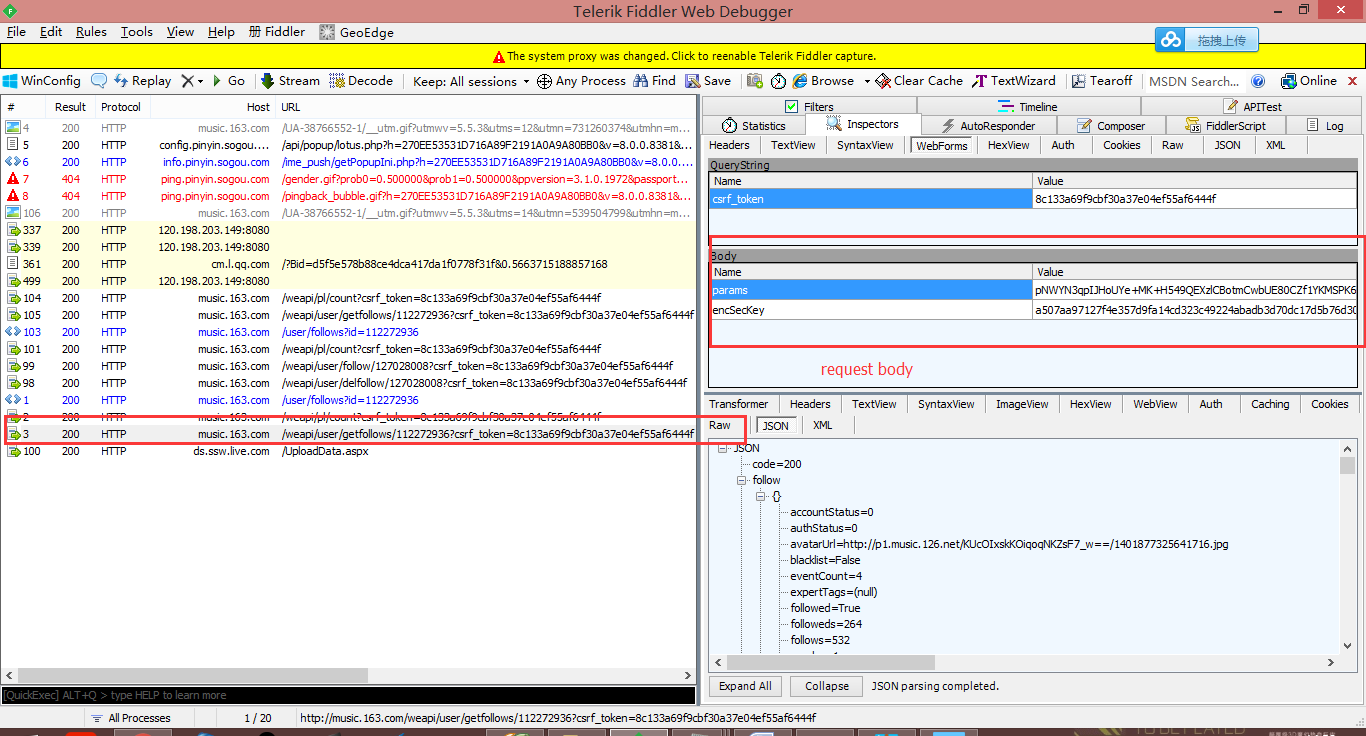Image resolution: width=1366 pixels, height=736 pixels.
Task: Click the Expand All button
Action: click(745, 686)
